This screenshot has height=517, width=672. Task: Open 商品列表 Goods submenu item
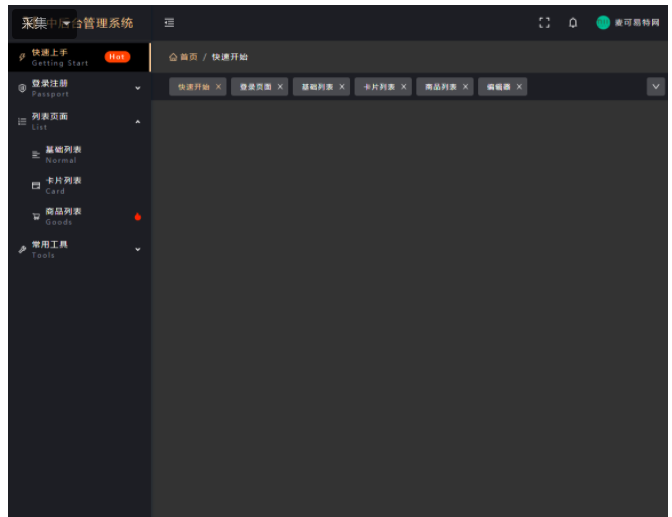point(79,216)
